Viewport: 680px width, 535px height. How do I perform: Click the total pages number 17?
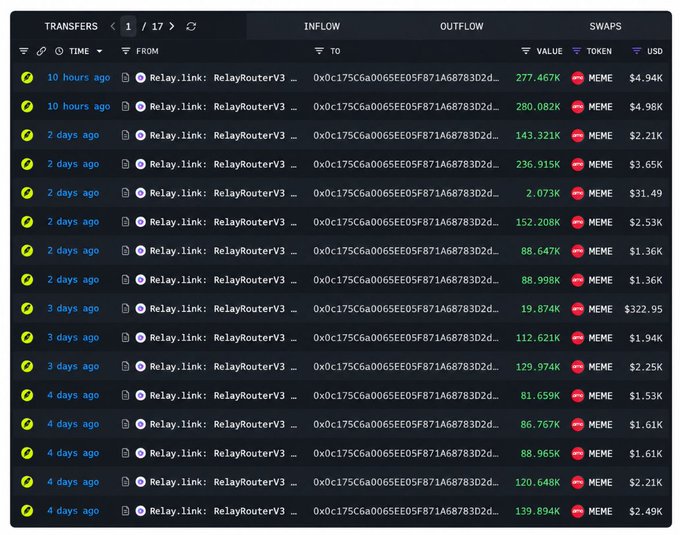(x=157, y=26)
